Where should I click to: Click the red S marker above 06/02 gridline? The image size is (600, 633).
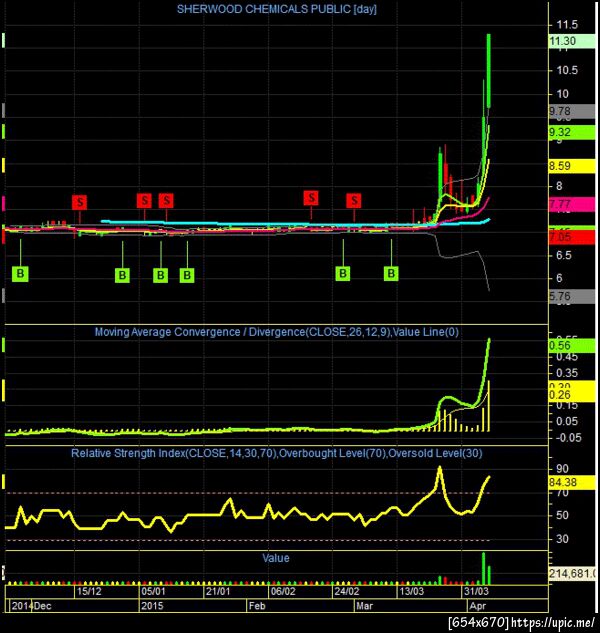tap(311, 198)
